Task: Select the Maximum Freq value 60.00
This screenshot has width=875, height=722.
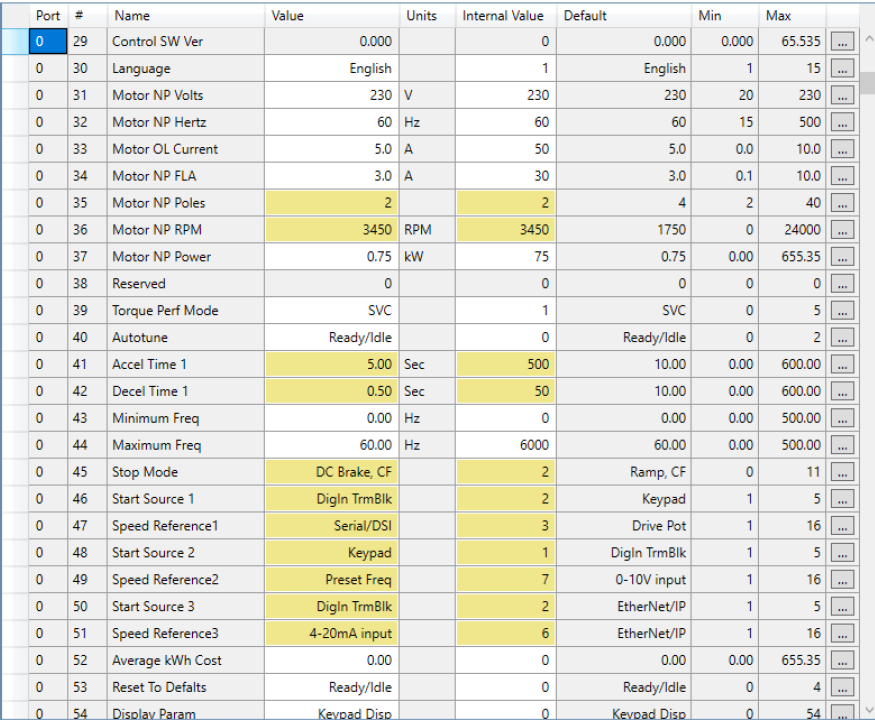Action: tap(331, 445)
